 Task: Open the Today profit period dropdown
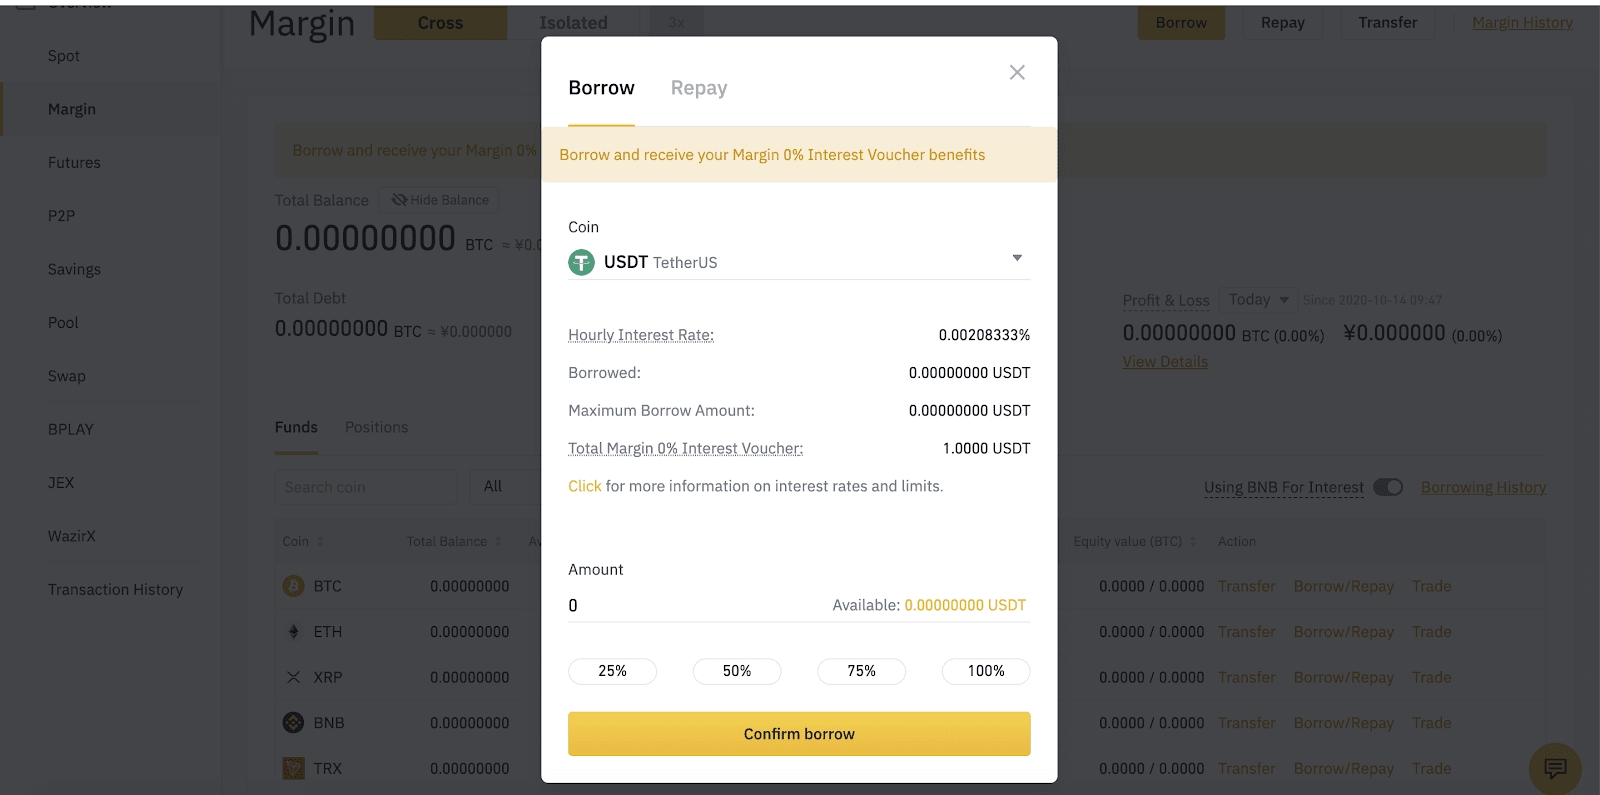click(x=1257, y=299)
